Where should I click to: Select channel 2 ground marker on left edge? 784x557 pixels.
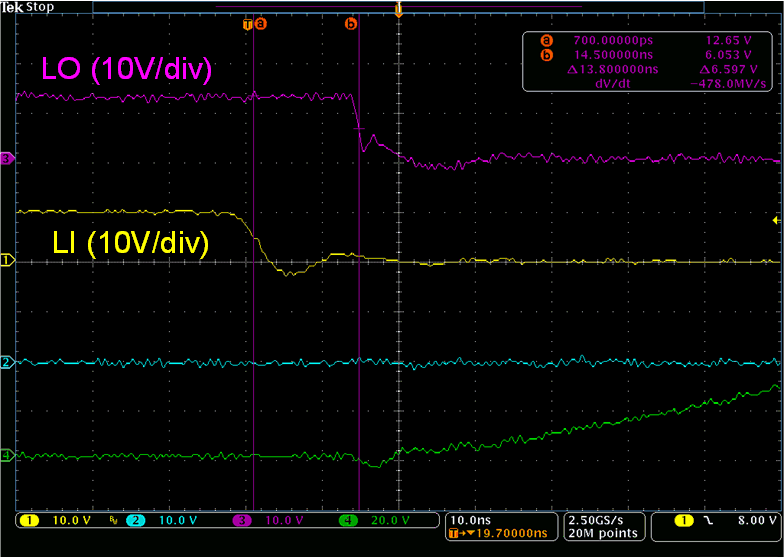[x=7, y=361]
